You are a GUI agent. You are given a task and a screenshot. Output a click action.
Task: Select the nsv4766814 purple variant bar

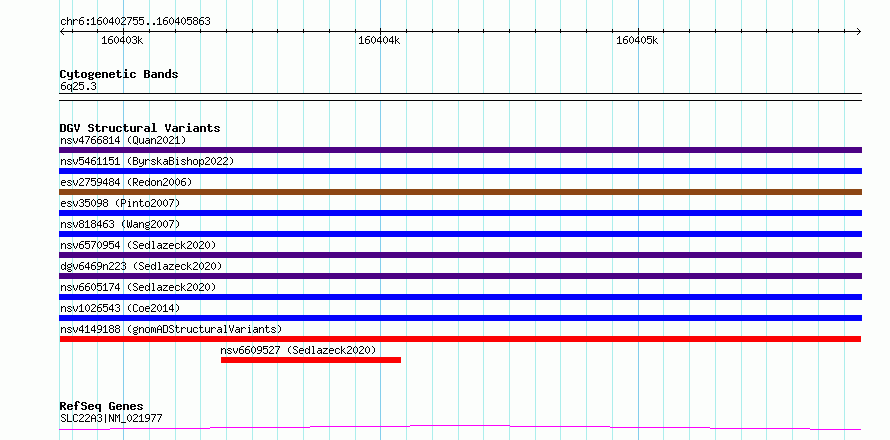[460, 150]
